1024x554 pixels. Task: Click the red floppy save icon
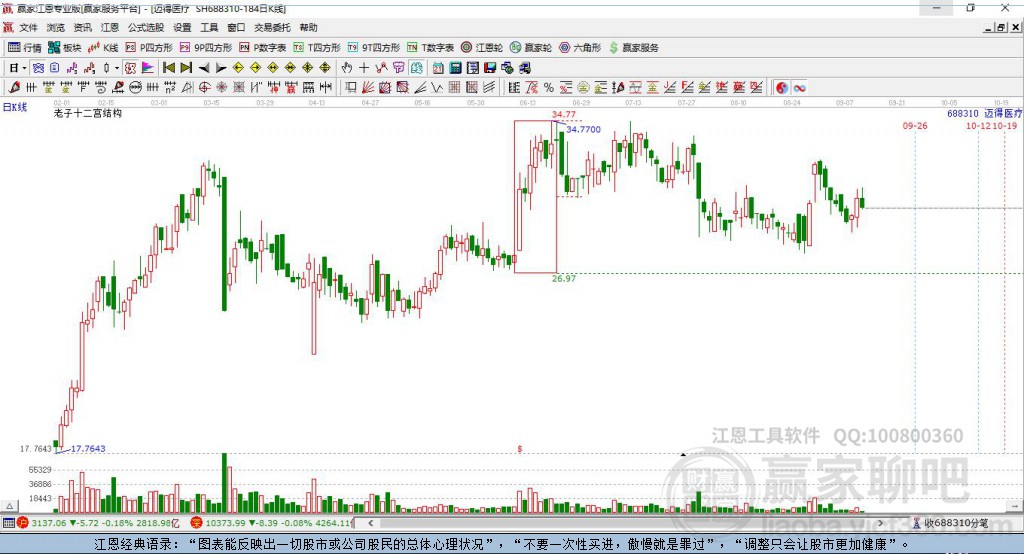click(x=490, y=68)
